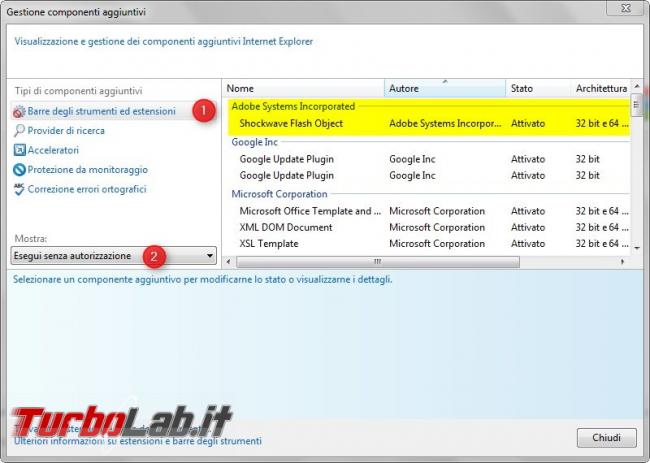Click Attivato status of Shockwave Flash Object
The width and height of the screenshot is (650, 463).
coord(528,124)
